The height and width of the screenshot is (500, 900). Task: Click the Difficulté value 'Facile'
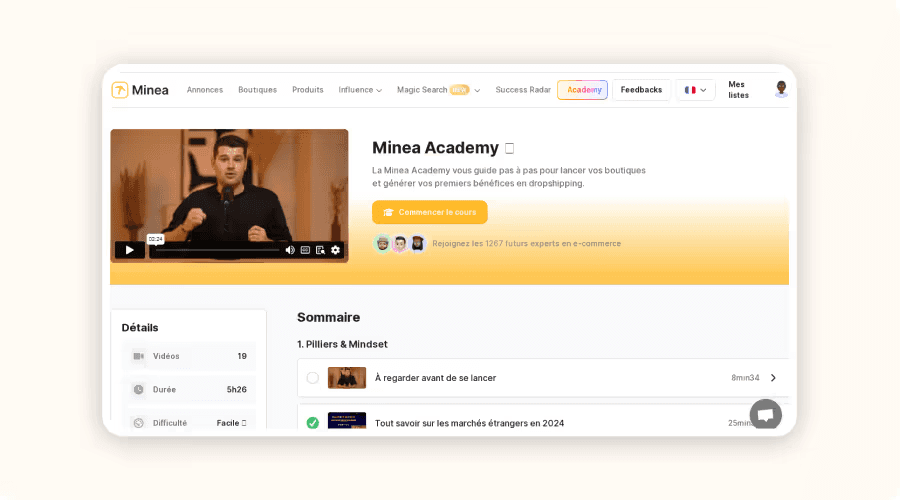(228, 423)
